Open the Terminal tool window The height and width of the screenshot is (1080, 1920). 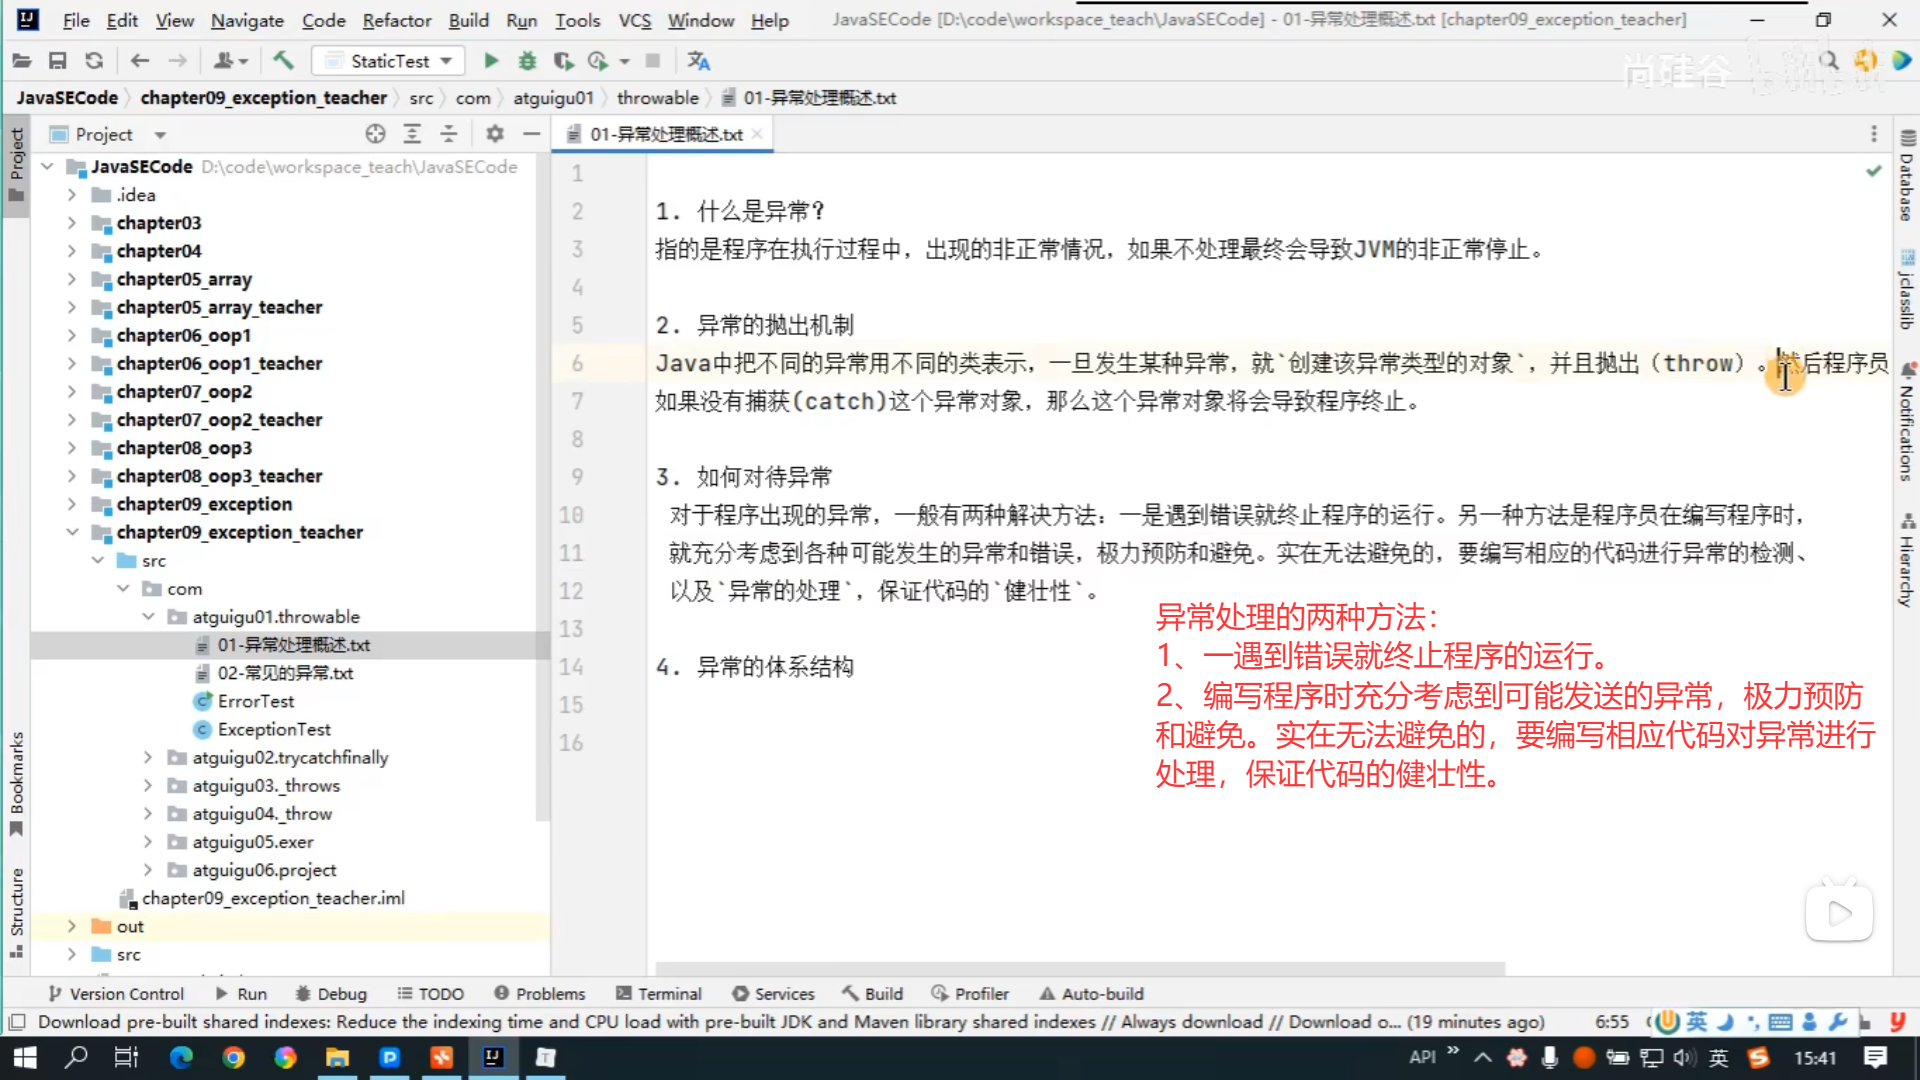click(x=659, y=993)
